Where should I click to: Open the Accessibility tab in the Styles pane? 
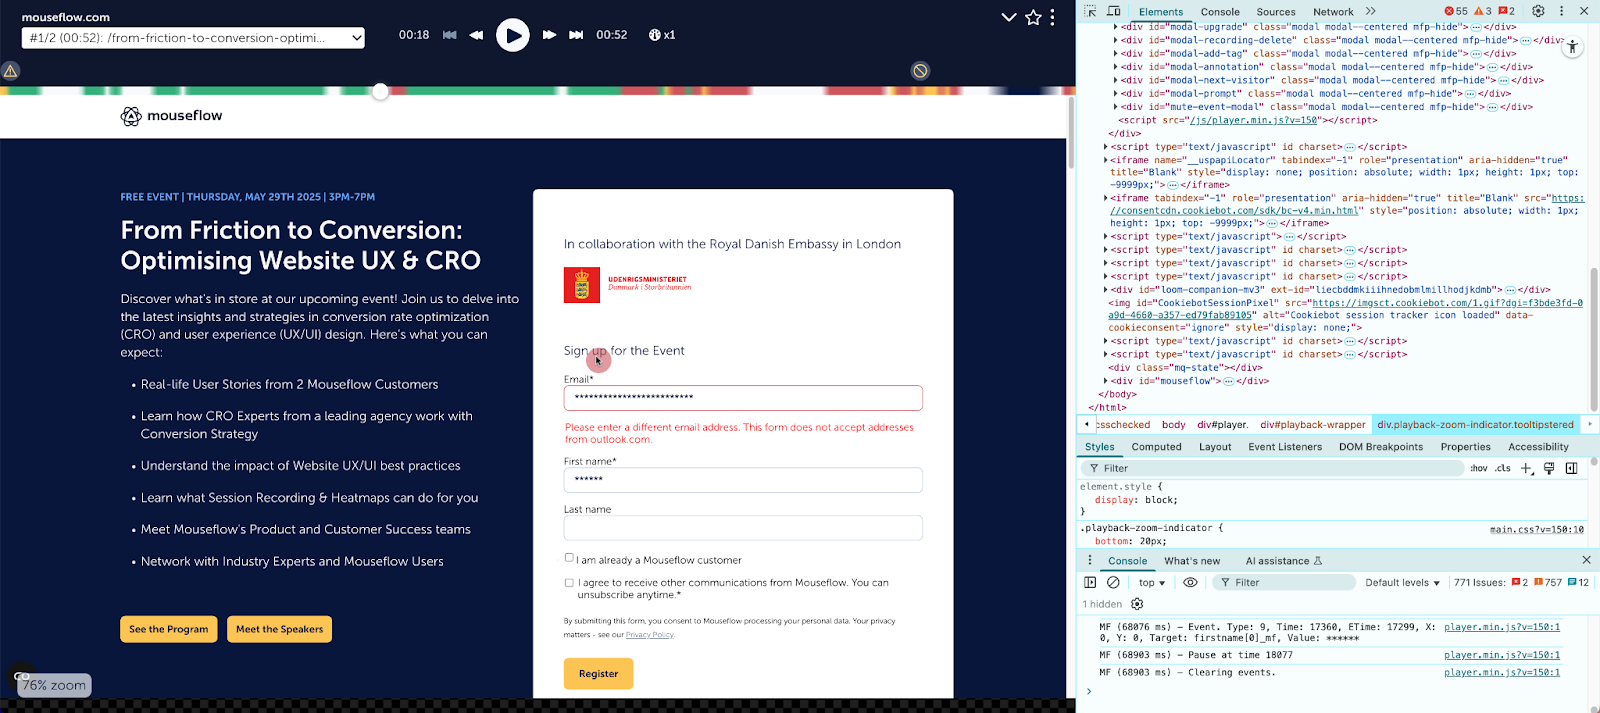(x=1538, y=447)
